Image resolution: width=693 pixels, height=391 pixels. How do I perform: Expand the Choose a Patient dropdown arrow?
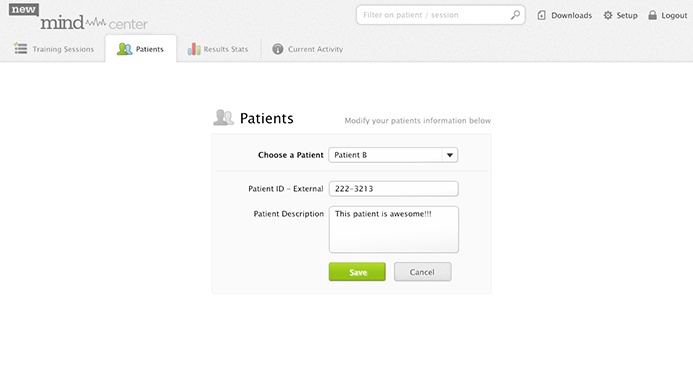[x=449, y=155]
